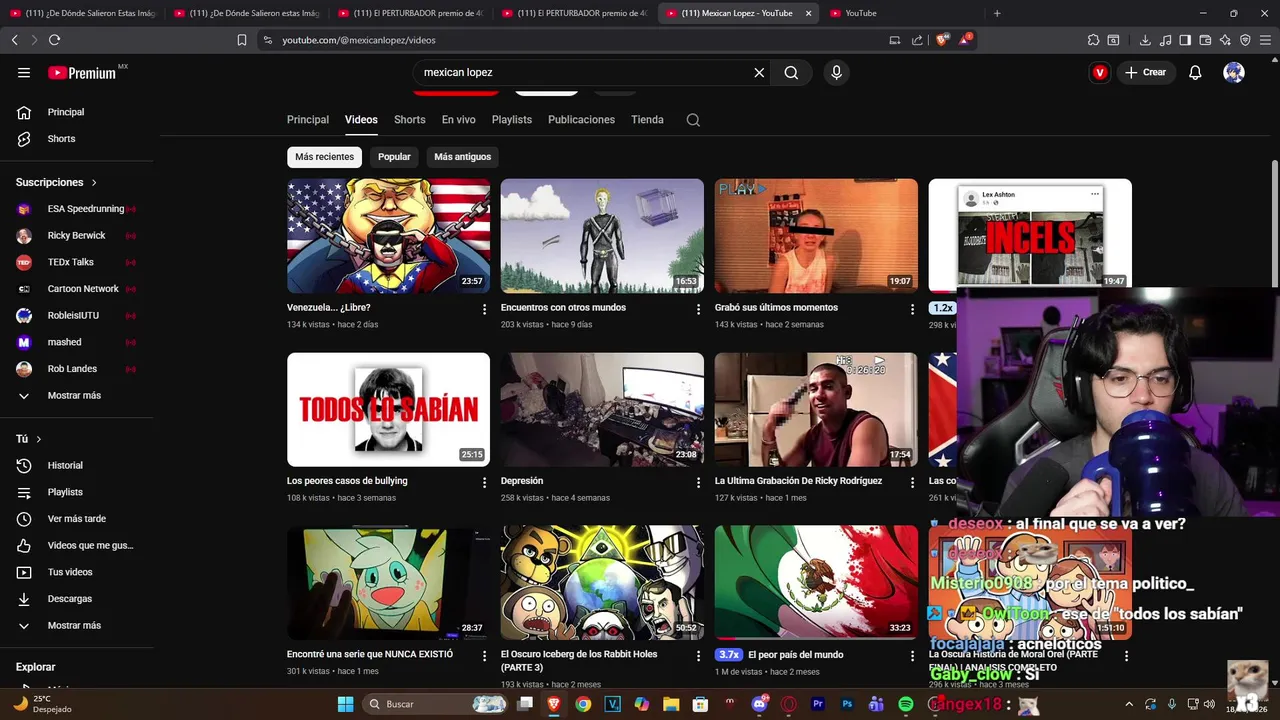Screen dimensions: 1280x720
Task: Open the browser main menu (three lines)
Action: (1265, 40)
